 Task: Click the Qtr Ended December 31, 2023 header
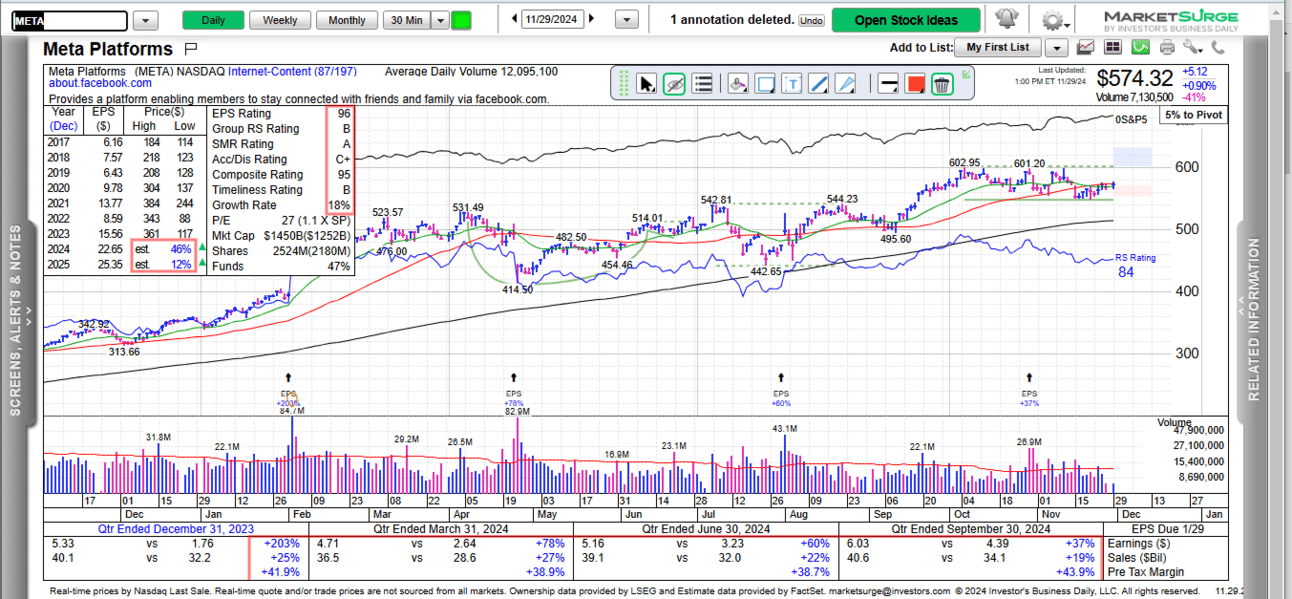(x=174, y=528)
